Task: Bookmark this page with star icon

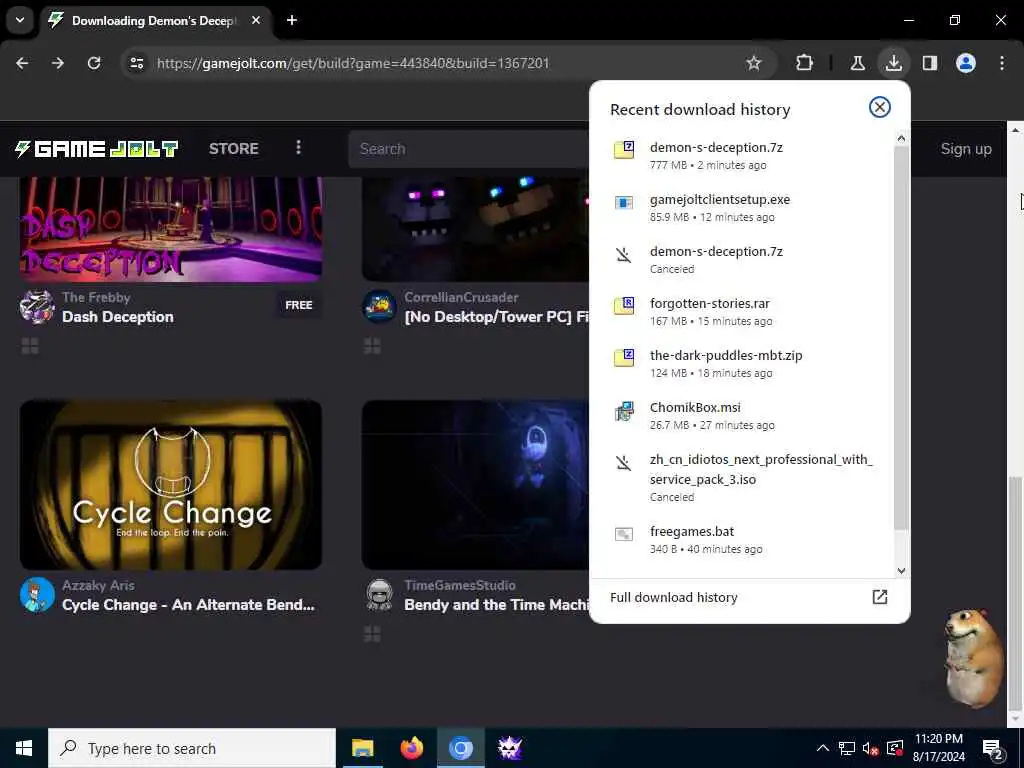Action: tap(754, 63)
